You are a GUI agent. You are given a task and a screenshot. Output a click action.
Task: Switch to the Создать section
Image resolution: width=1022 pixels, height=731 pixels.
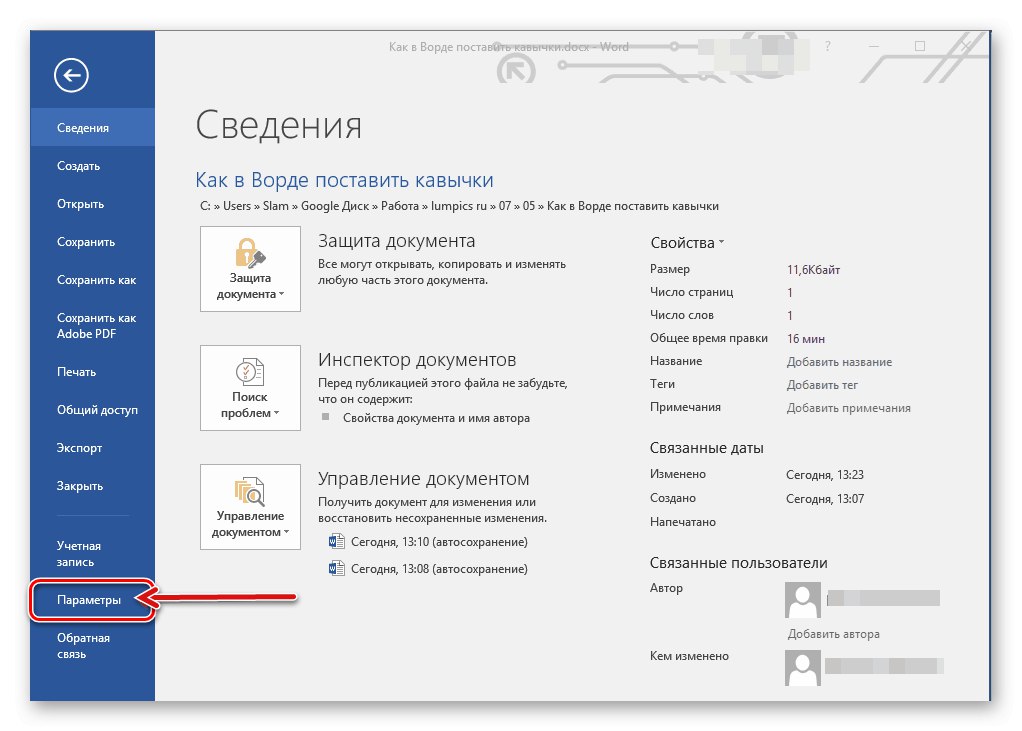tap(77, 165)
